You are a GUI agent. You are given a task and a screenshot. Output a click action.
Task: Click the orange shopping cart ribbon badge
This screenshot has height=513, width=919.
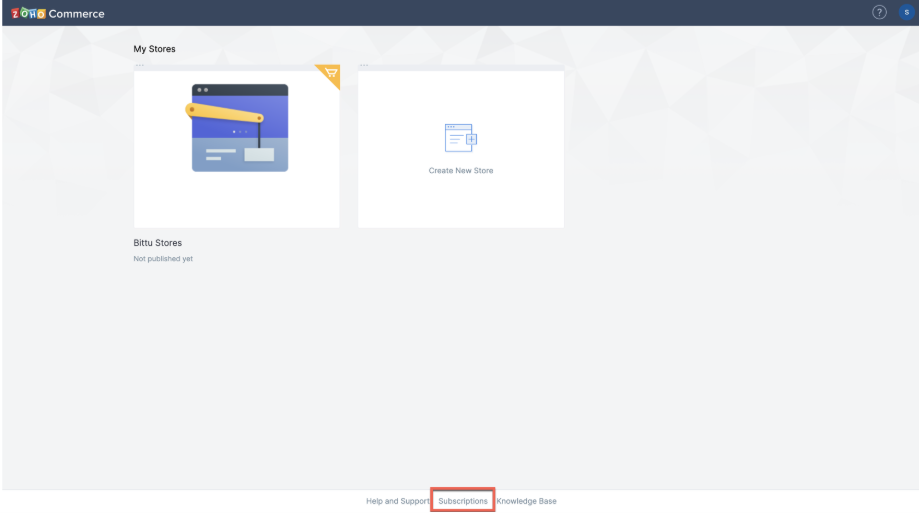click(x=330, y=74)
